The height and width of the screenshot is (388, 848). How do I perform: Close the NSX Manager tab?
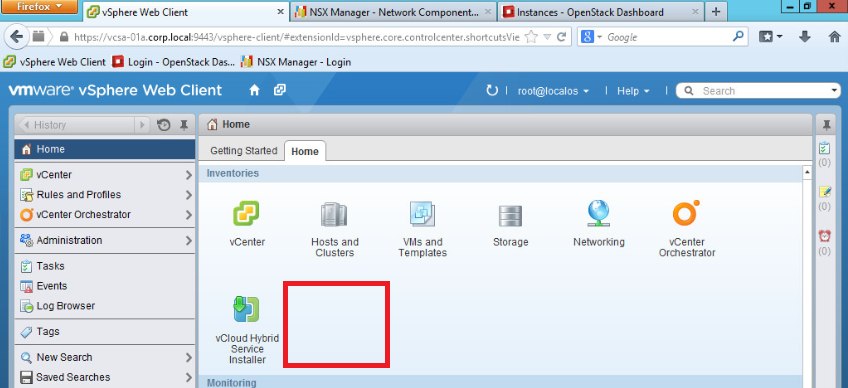(488, 11)
